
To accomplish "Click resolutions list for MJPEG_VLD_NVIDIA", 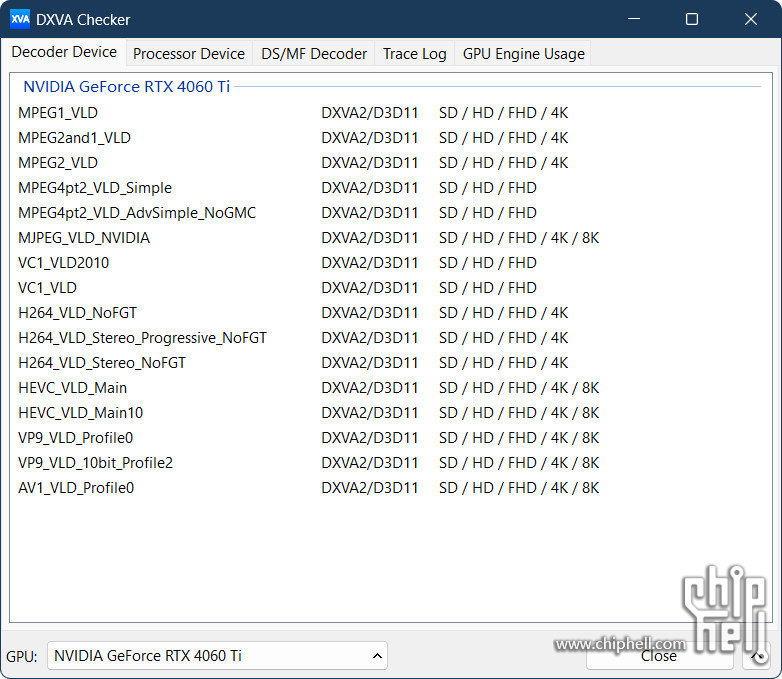I will 519,237.
